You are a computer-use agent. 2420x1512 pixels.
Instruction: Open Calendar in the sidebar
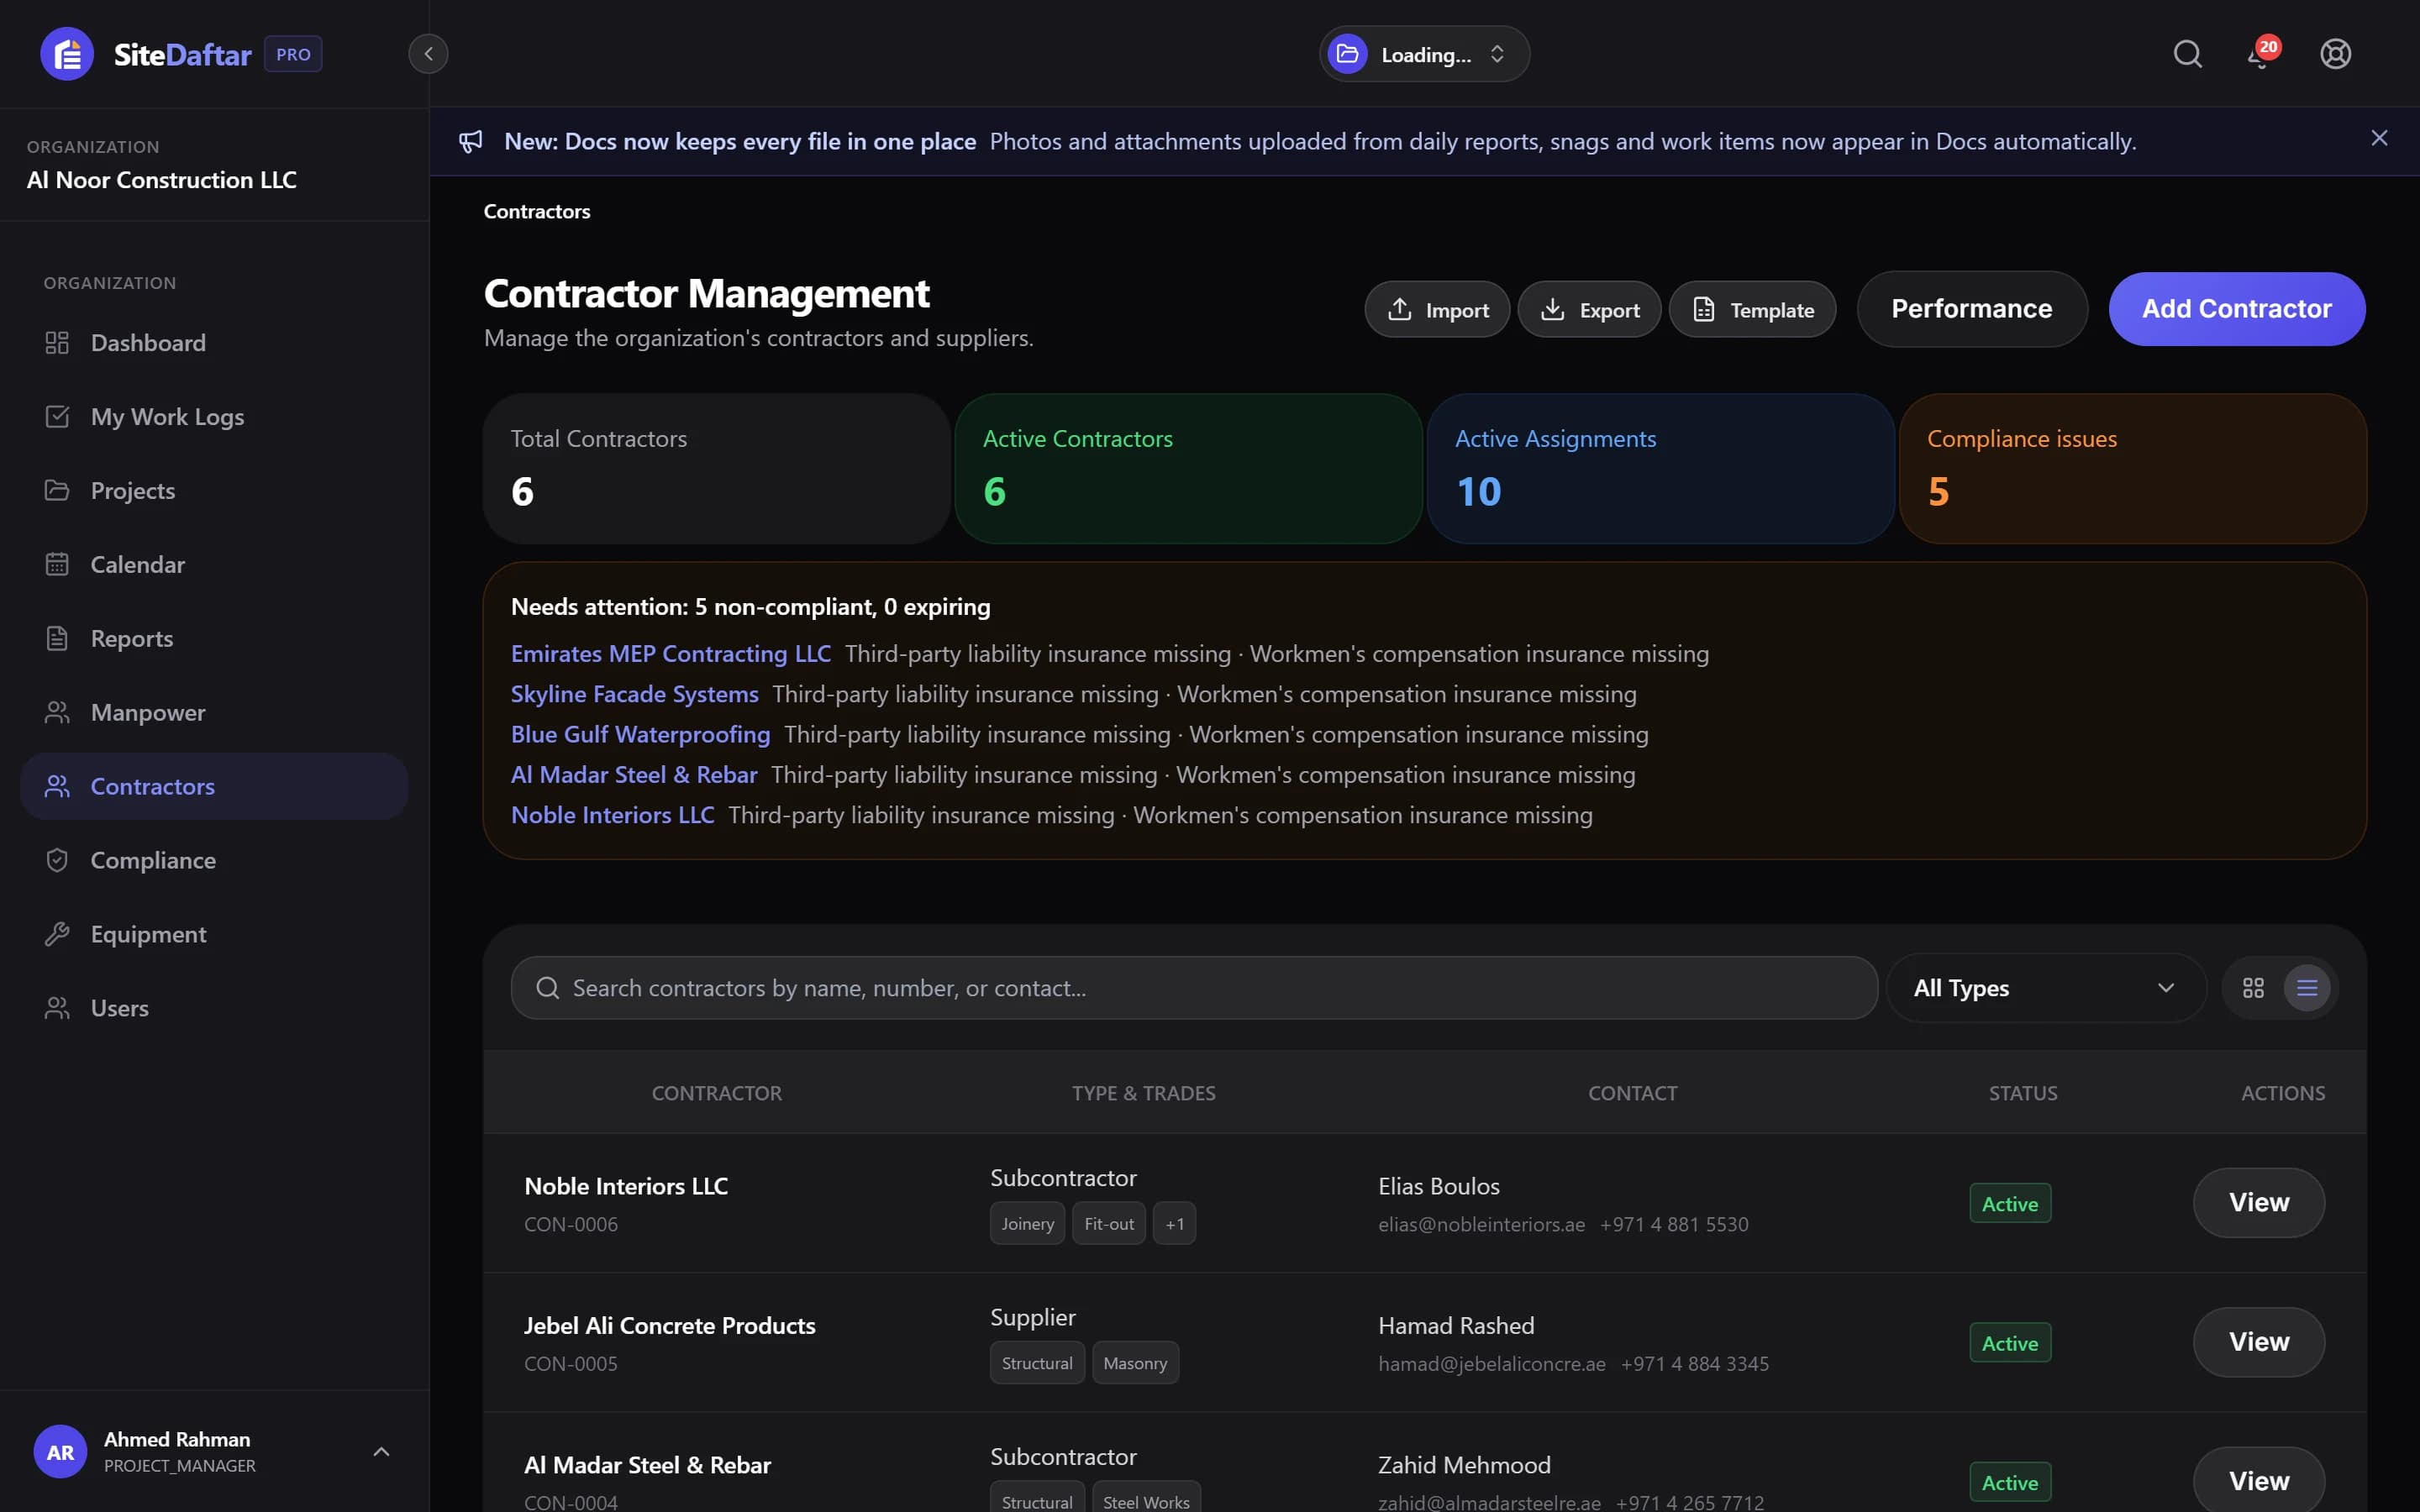click(214, 565)
